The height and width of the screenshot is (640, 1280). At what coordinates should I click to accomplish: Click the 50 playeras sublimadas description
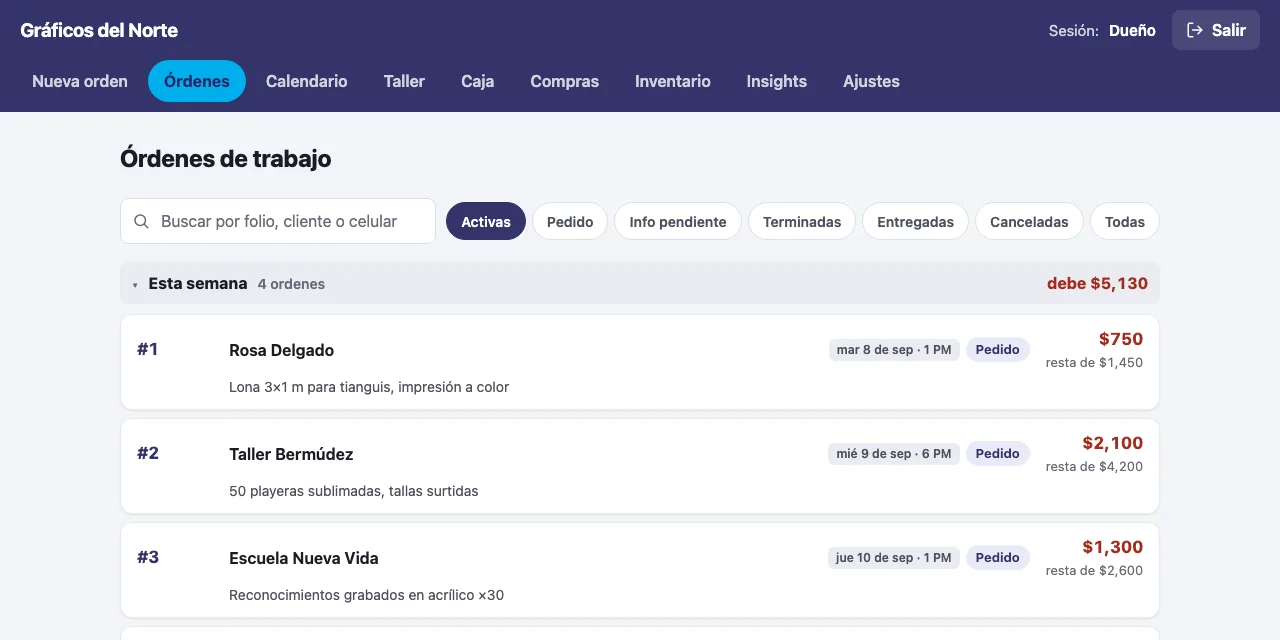pyautogui.click(x=354, y=491)
